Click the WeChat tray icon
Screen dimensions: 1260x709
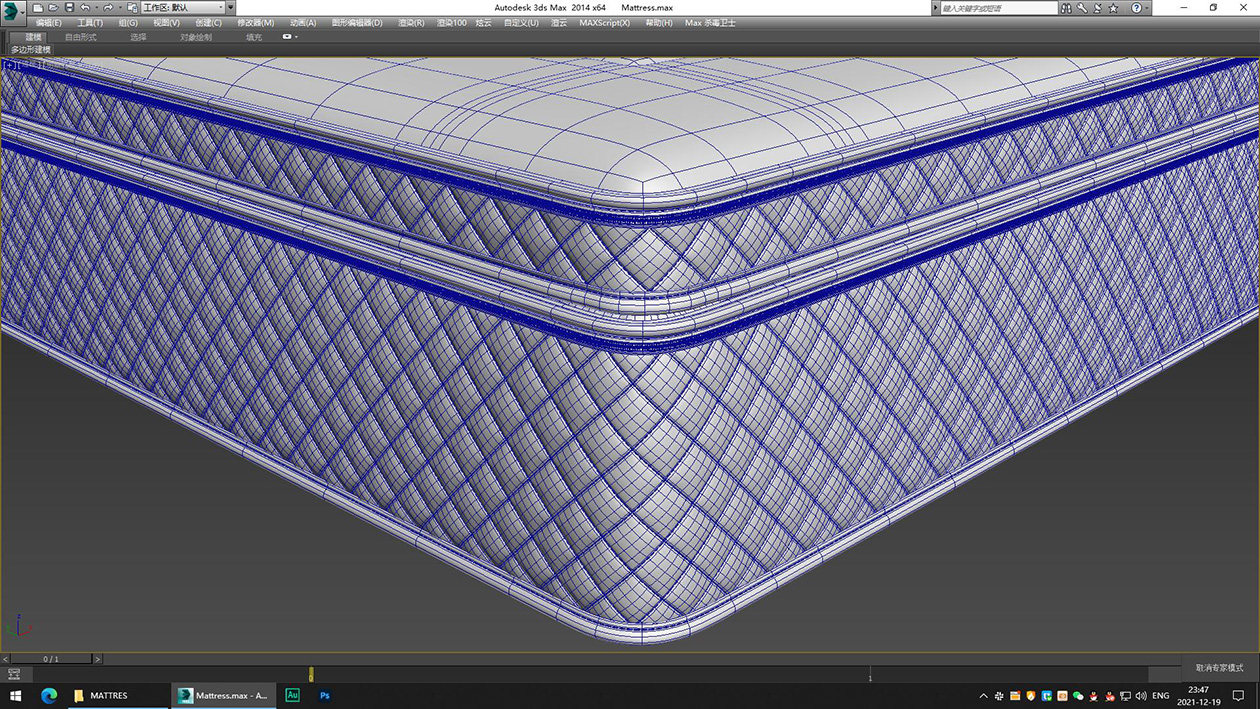[x=1078, y=696]
